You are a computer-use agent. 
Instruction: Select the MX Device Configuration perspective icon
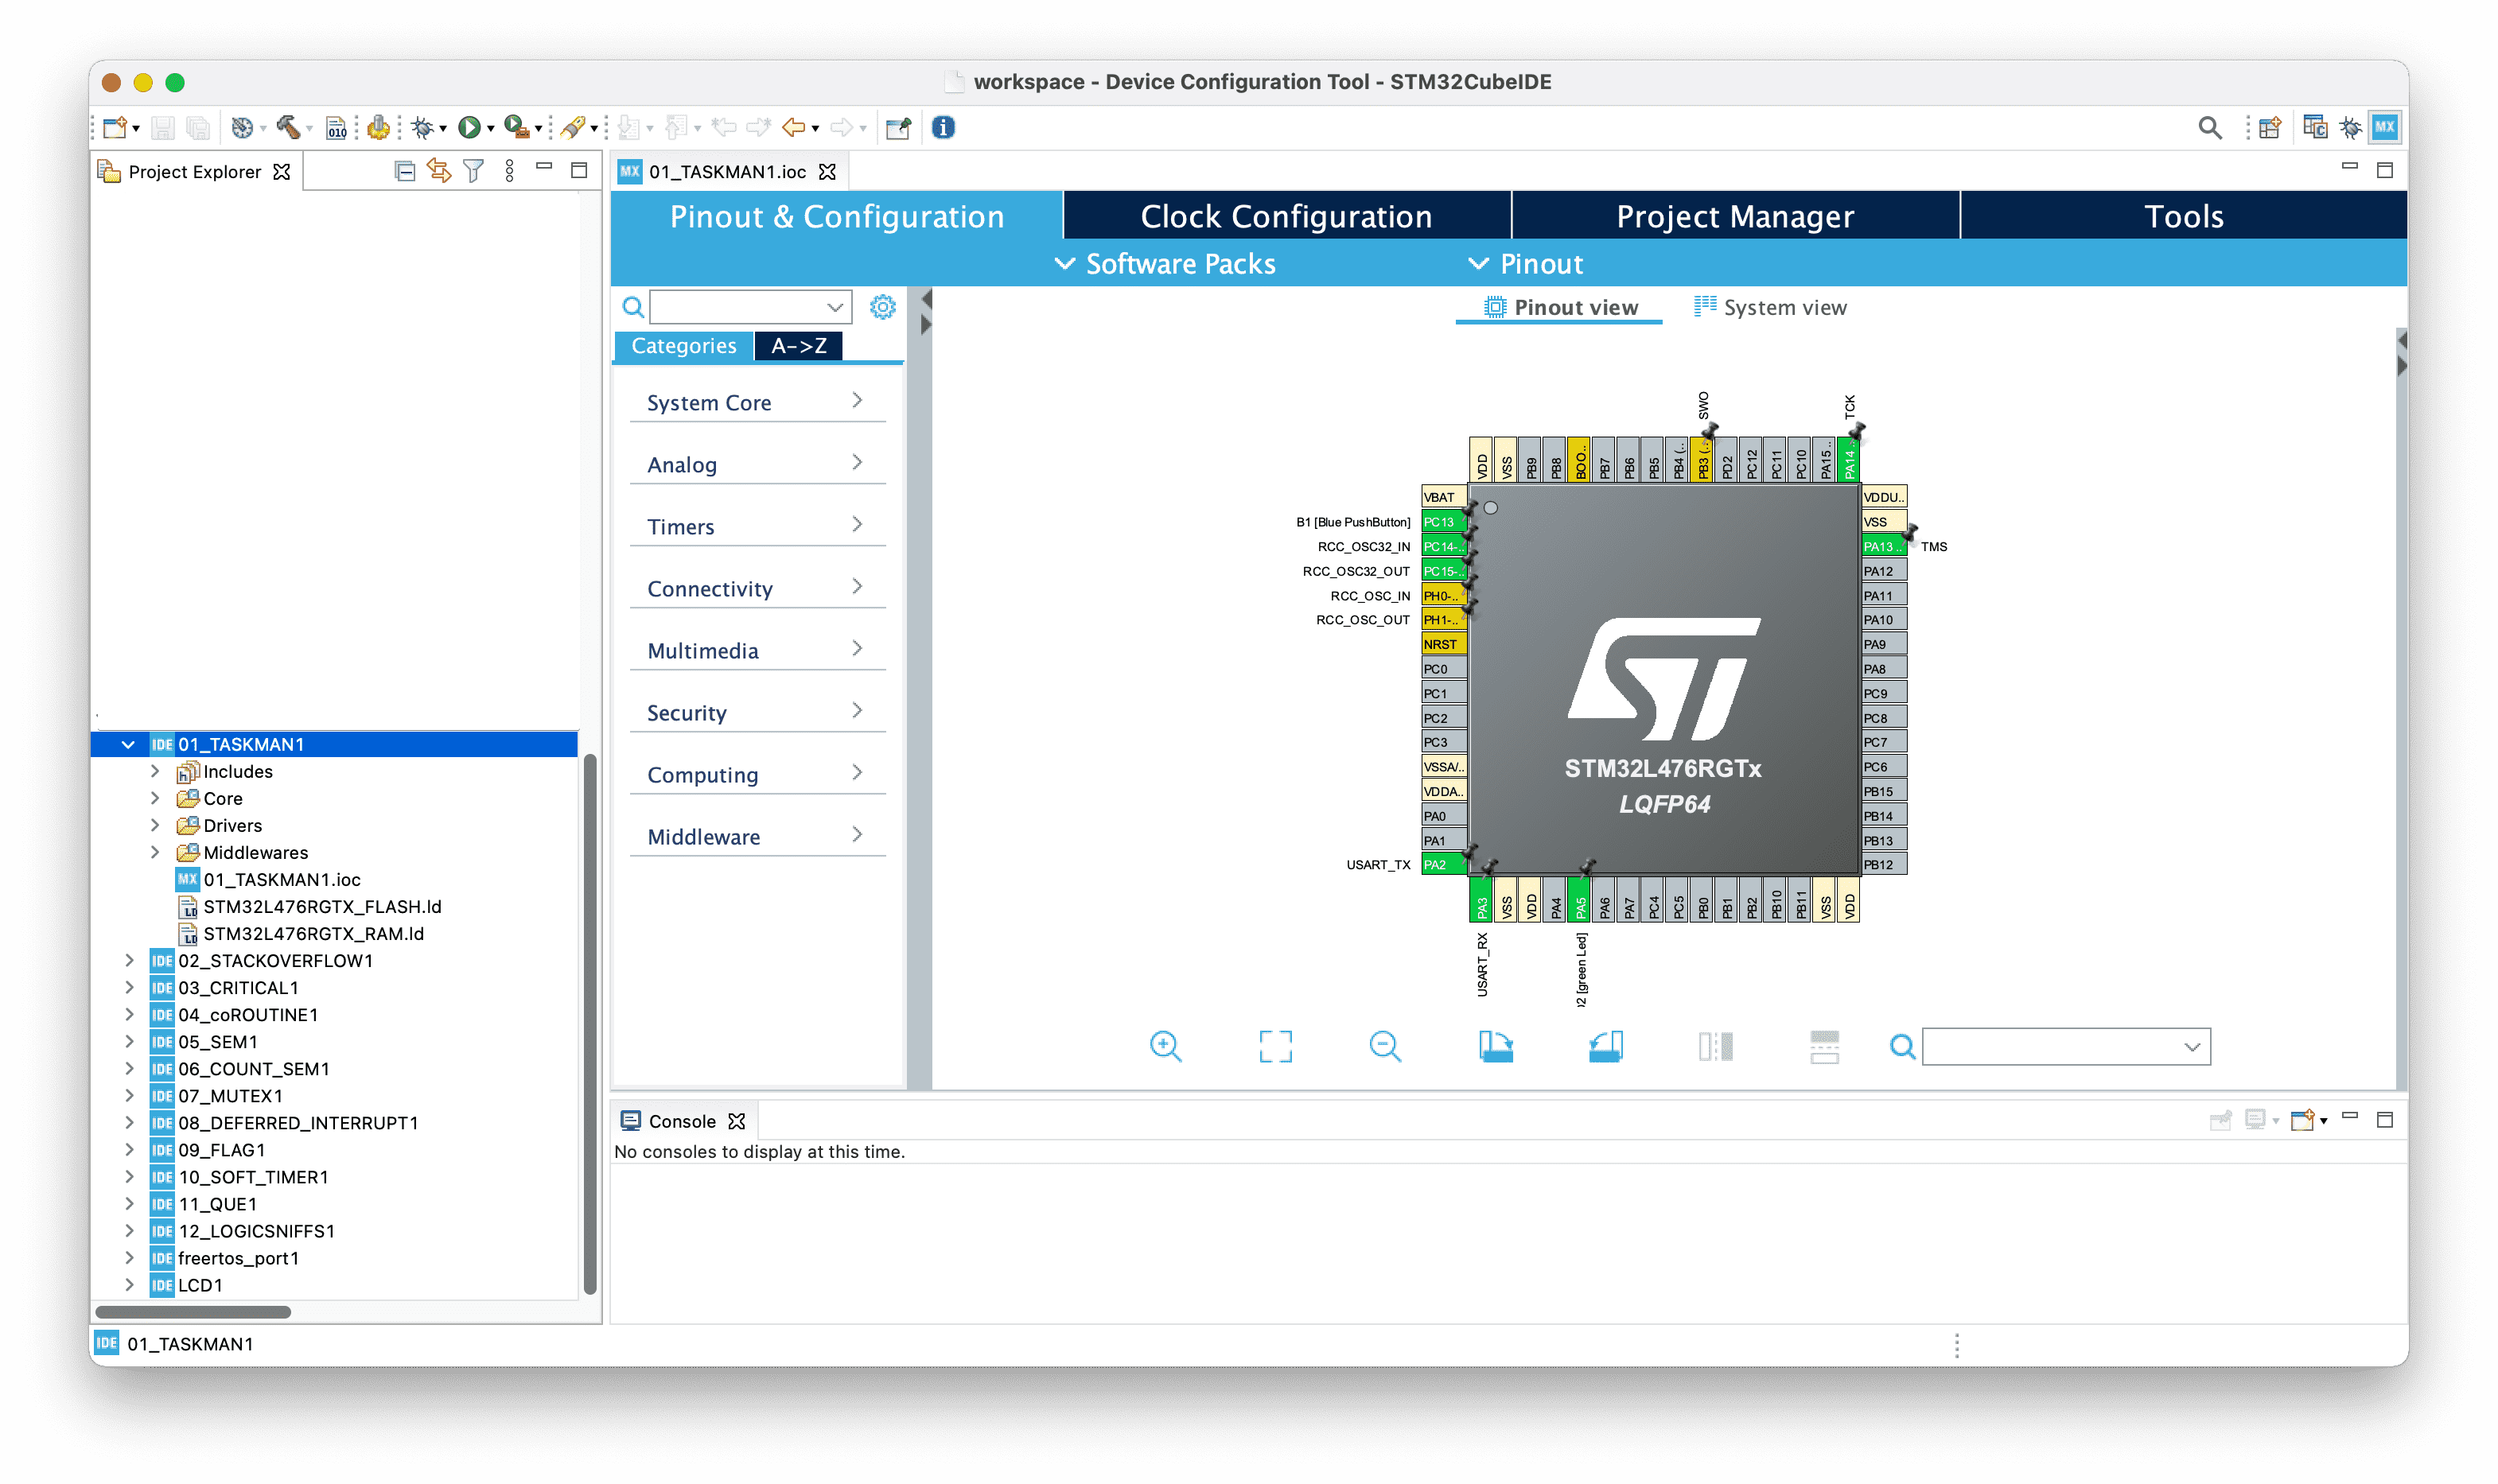[x=2385, y=127]
